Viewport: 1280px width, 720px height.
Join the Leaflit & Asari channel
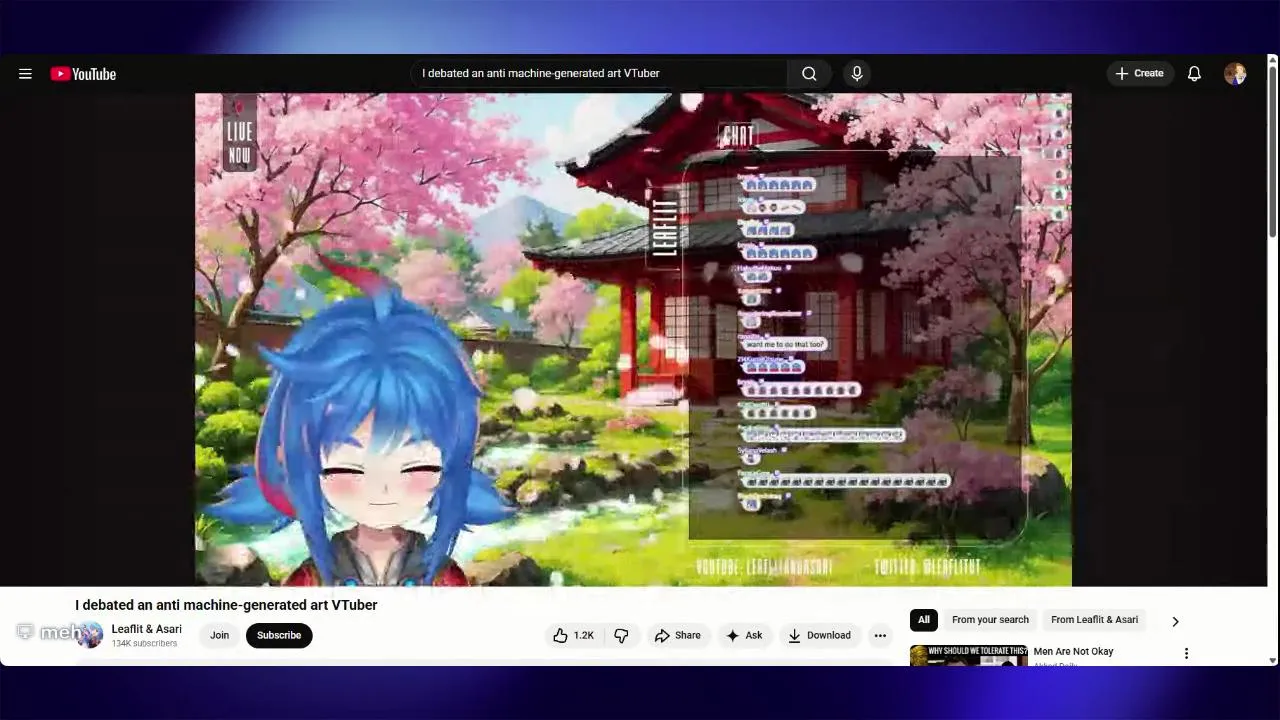219,635
